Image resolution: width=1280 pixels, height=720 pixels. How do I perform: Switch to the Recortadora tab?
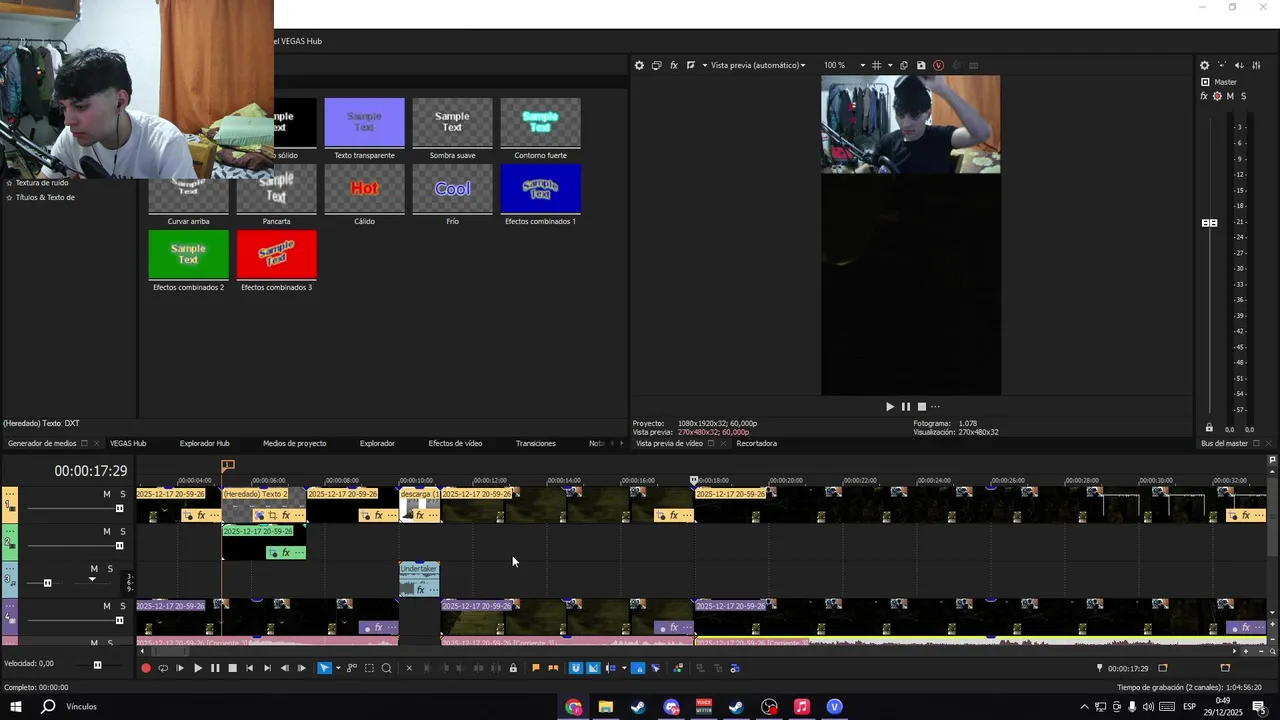coord(756,443)
